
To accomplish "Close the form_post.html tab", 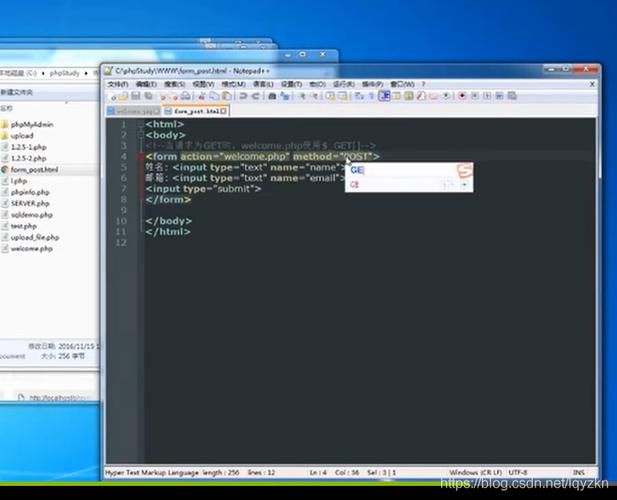I will (224, 111).
